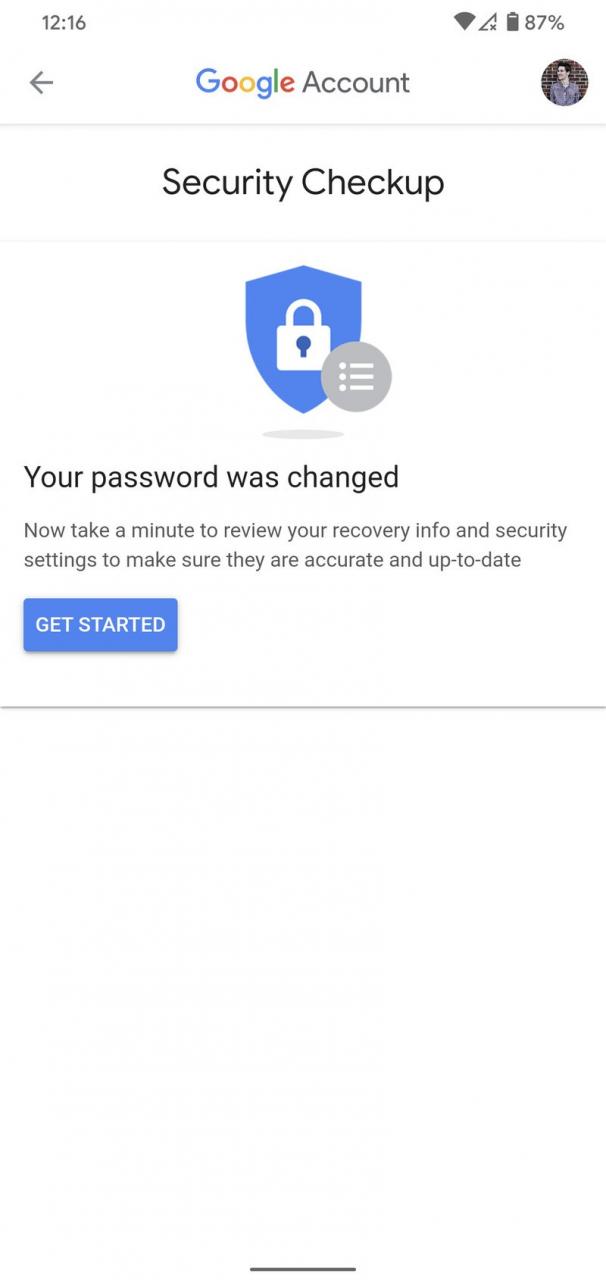Click the recovery info description text
606x1280 pixels.
coord(295,545)
